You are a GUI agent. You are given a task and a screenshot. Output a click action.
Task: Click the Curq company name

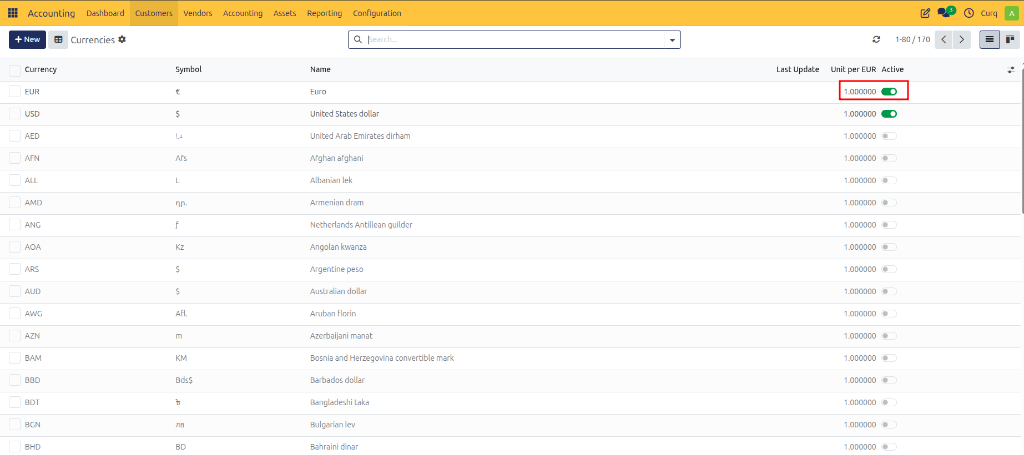click(x=989, y=13)
